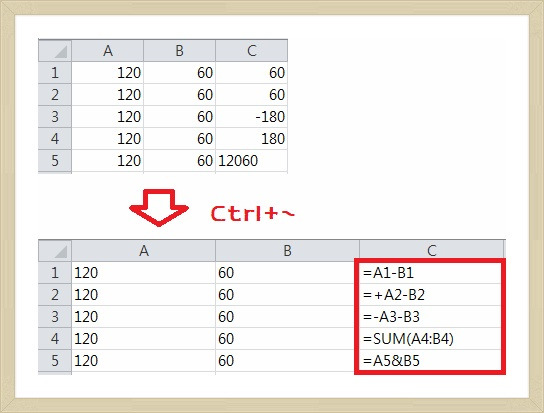544x413 pixels.
Task: Select column B header in upper table
Action: pos(179,51)
